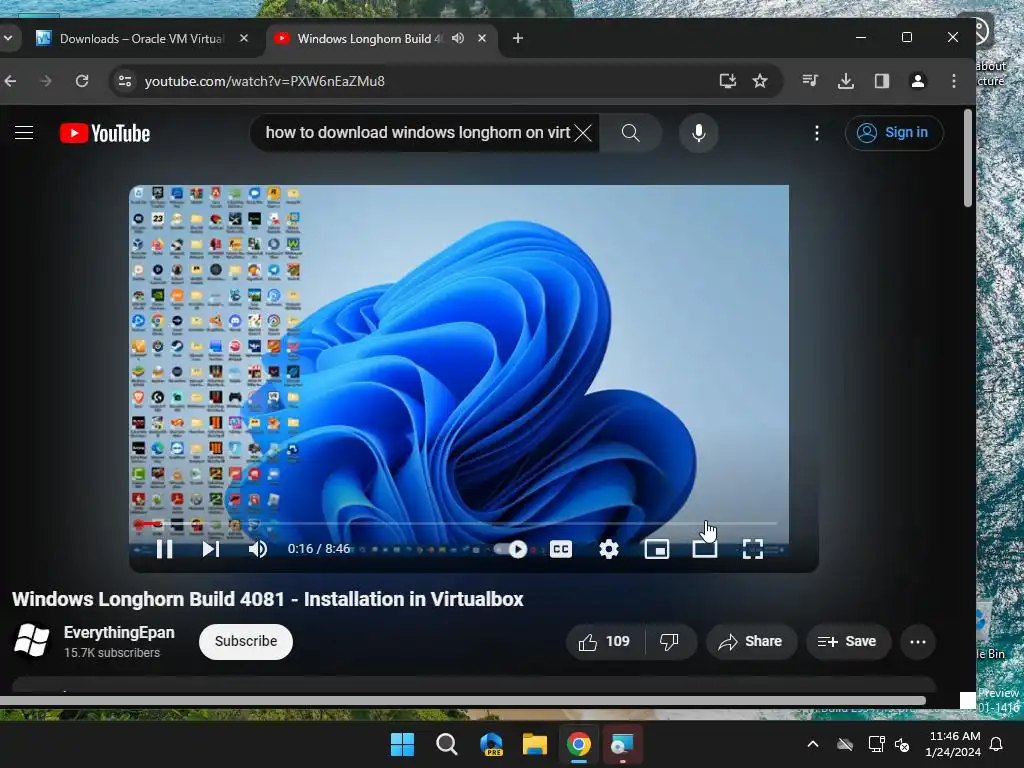Expand the Chrome tab search dropdown
Viewport: 1024px width, 768px height.
coord(8,39)
